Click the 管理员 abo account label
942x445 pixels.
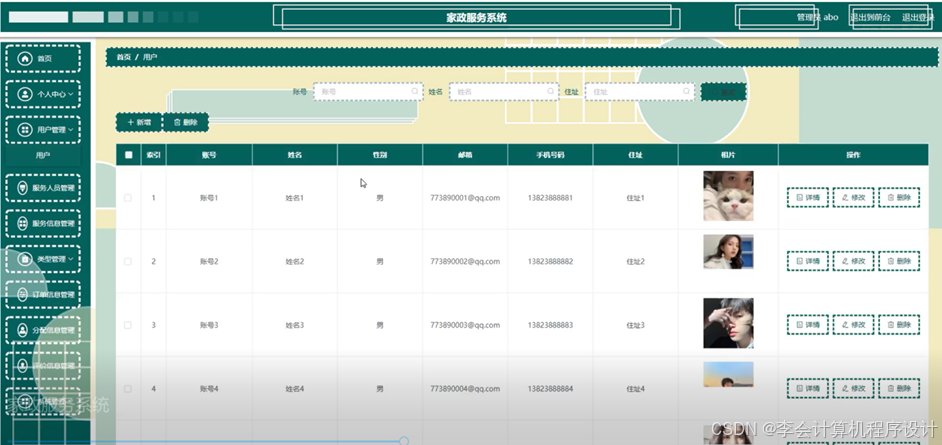coord(817,17)
